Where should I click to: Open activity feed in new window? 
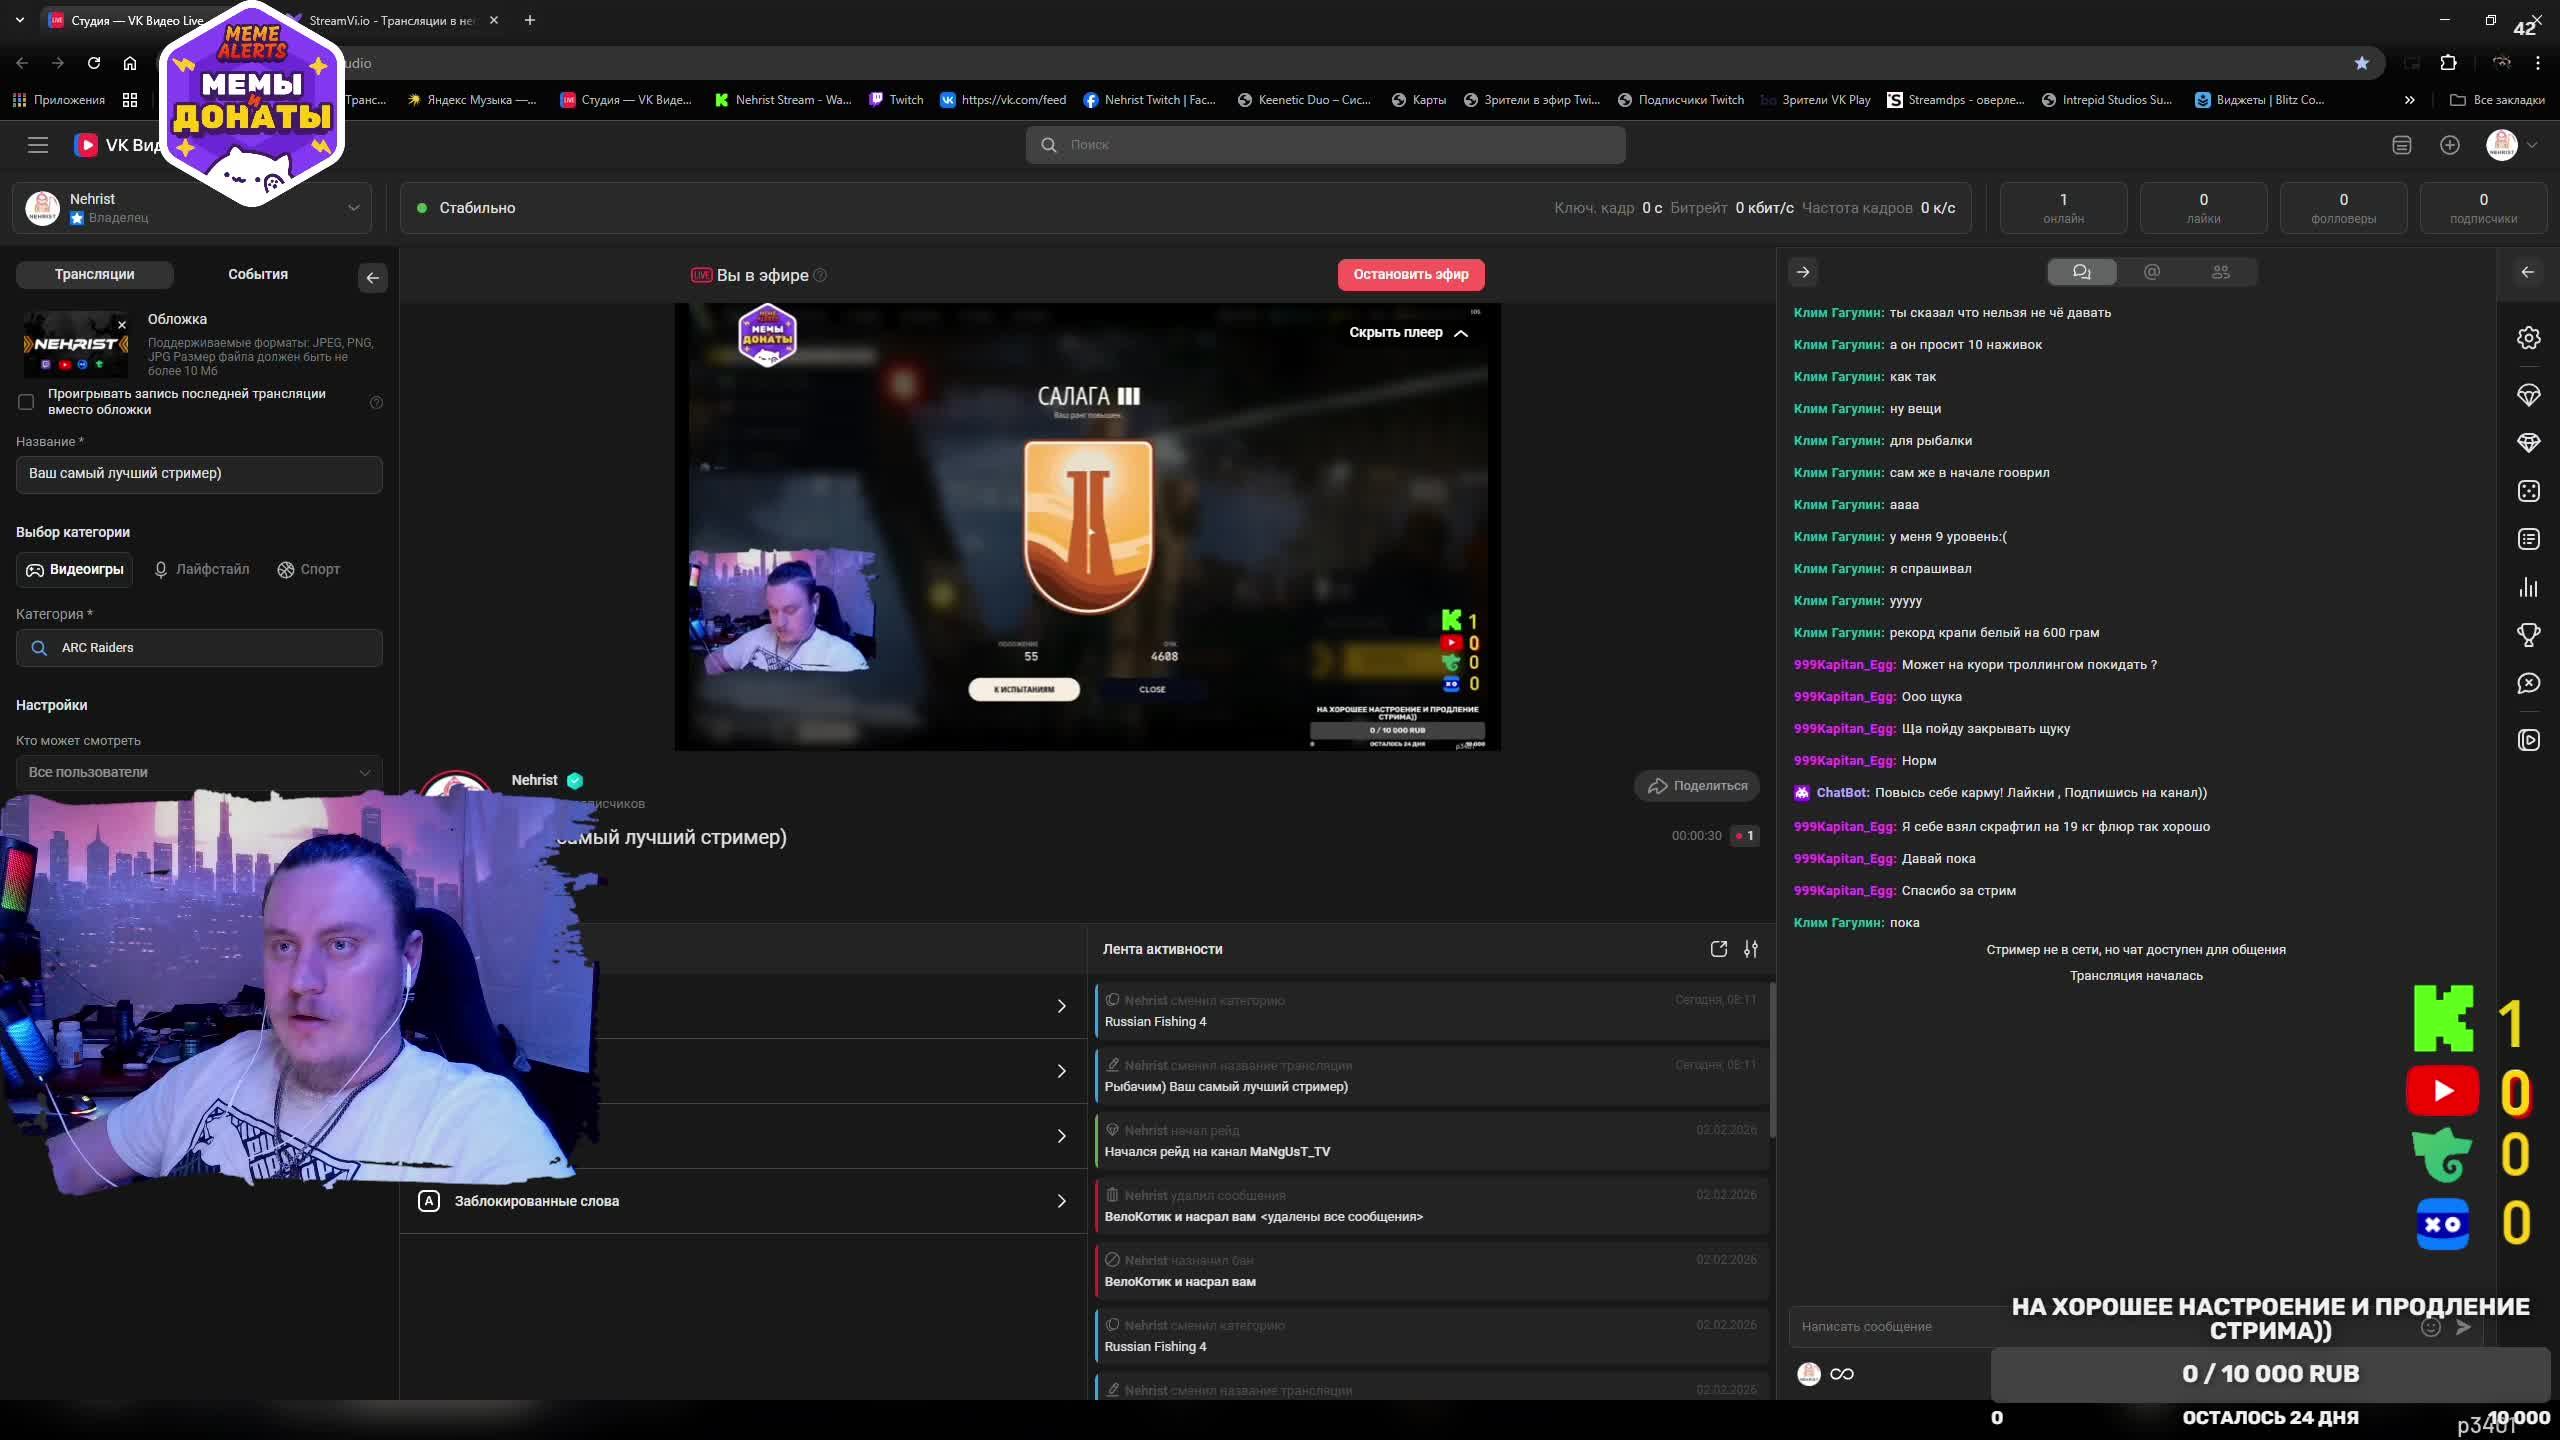coord(1718,949)
